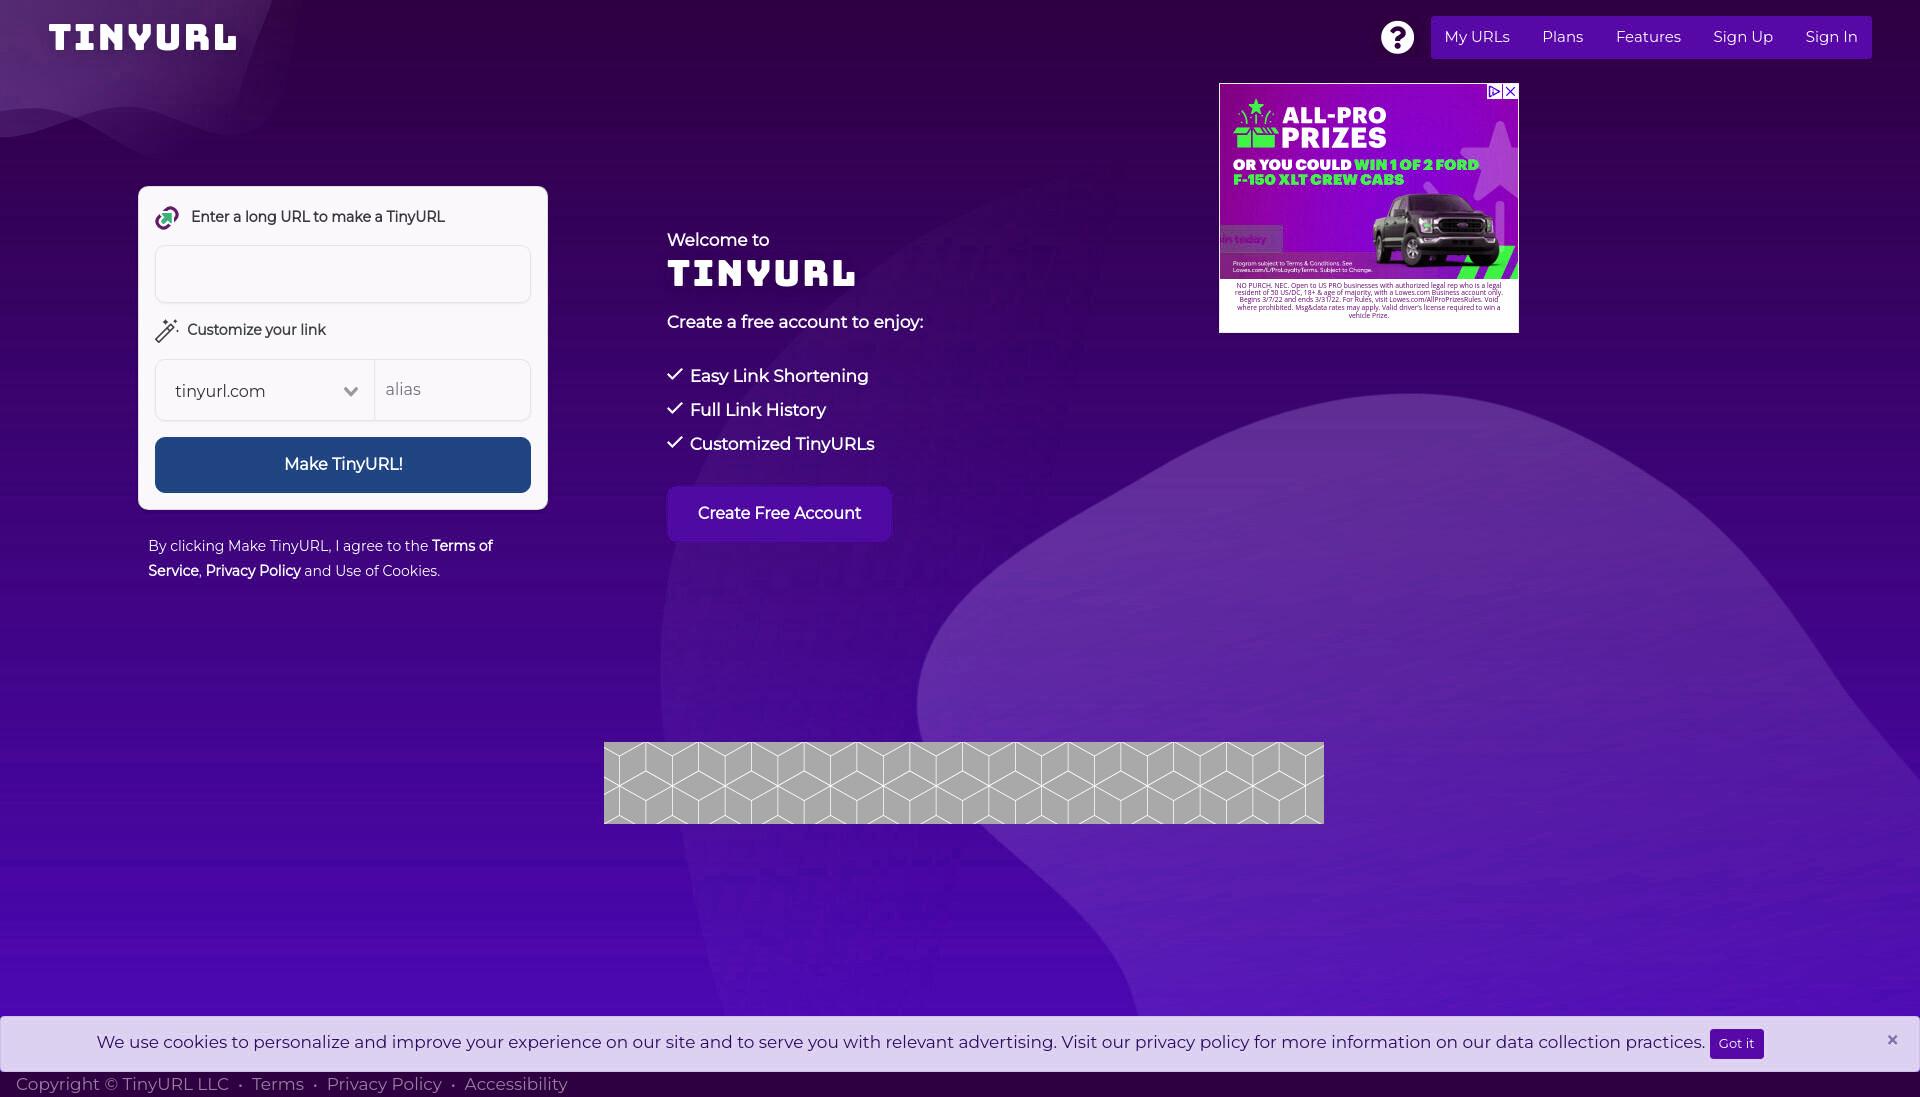The image size is (1920, 1097).
Task: Open My URLs in the navigation
Action: (1477, 37)
